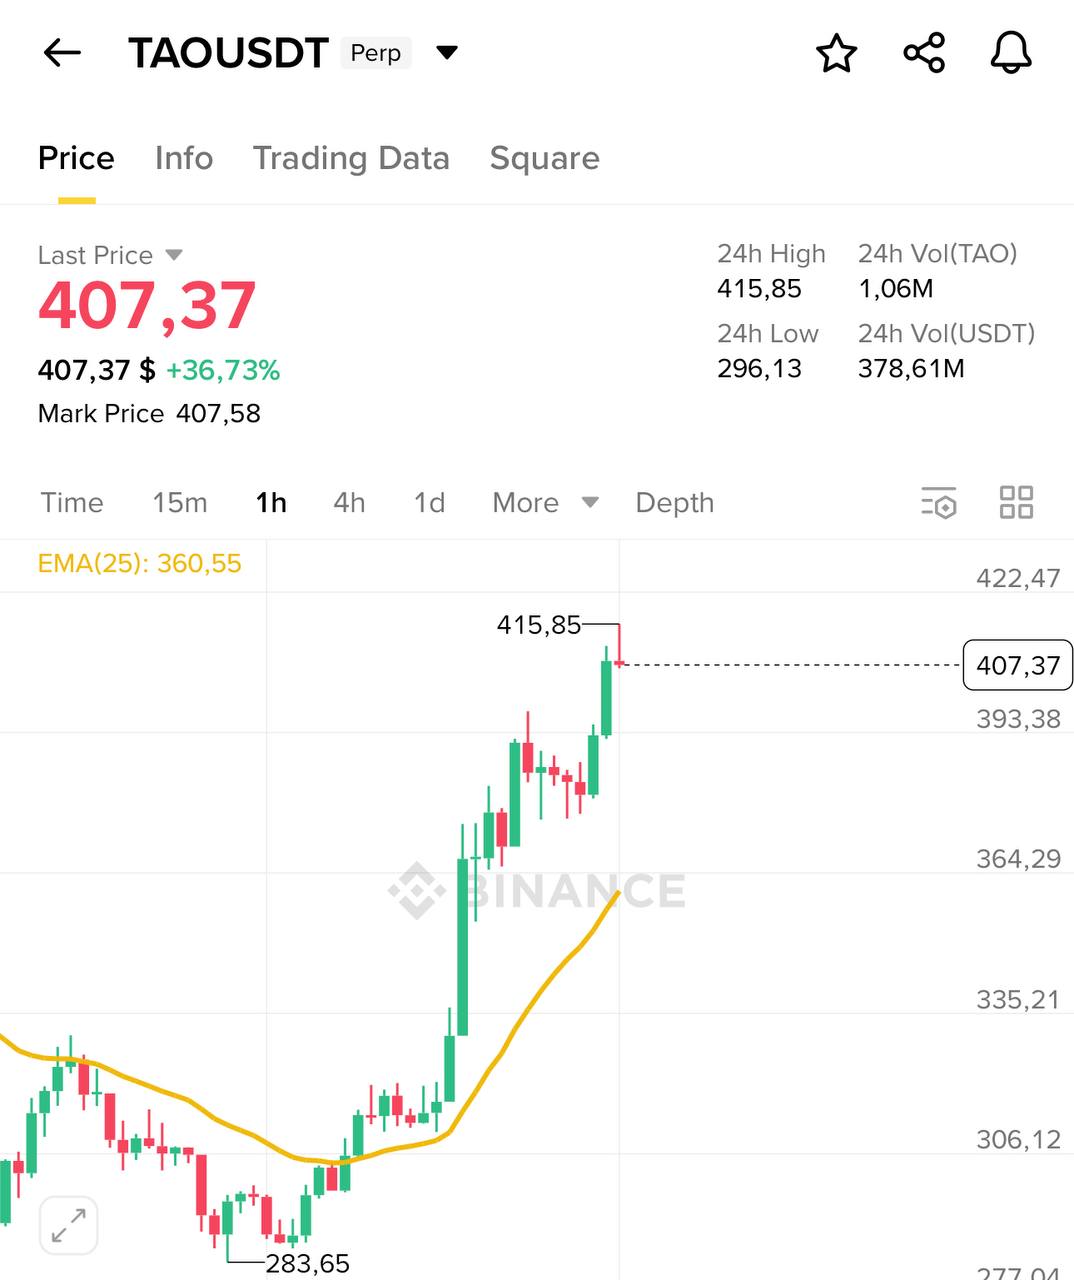Viewport: 1074px width, 1280px height.
Task: Expand chart to fullscreen with arrows icon
Action: pos(69,1225)
